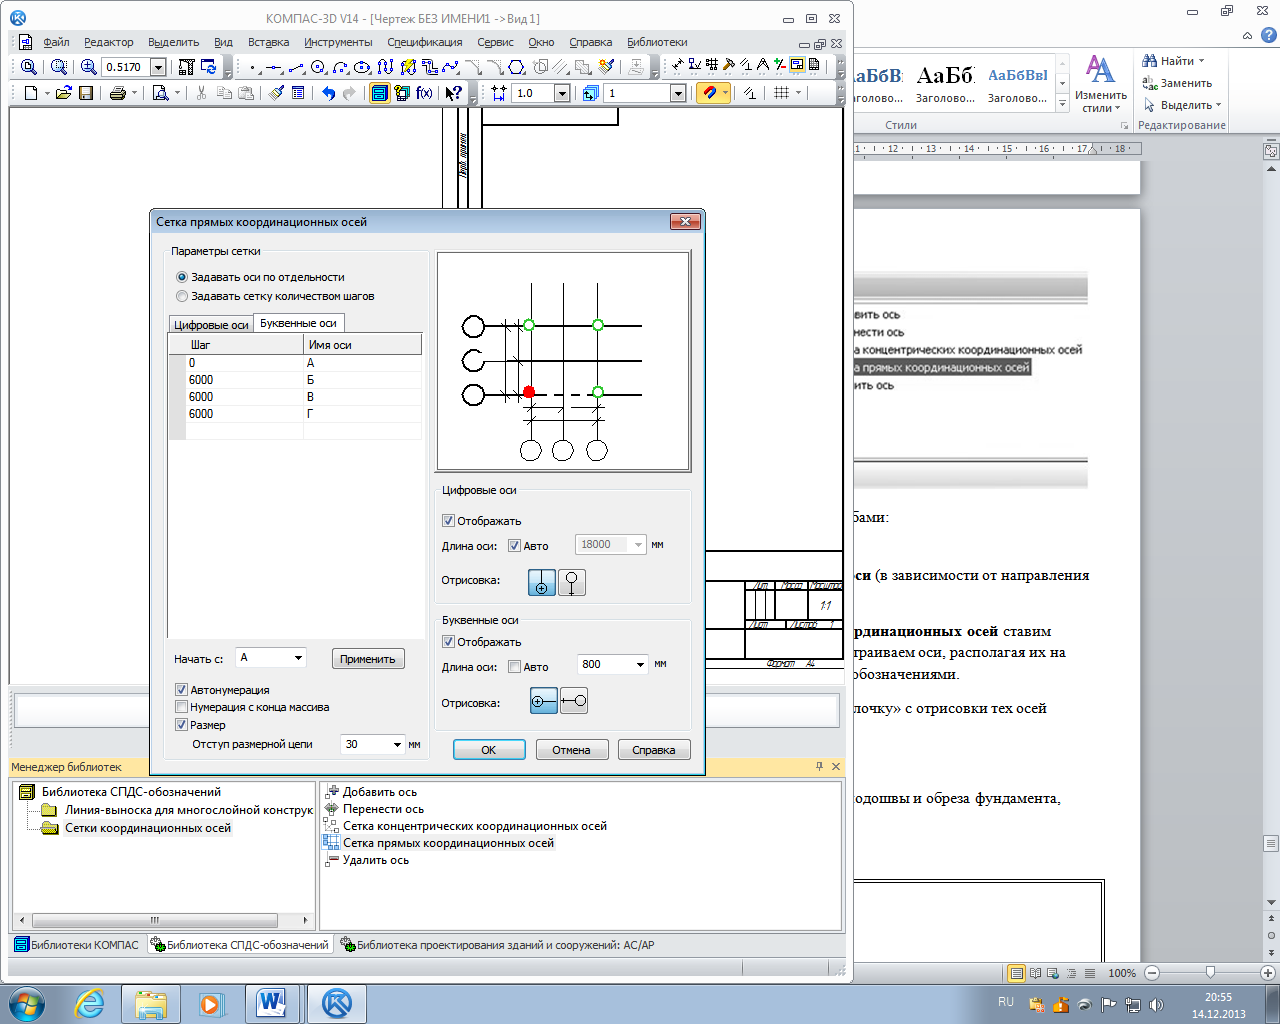Click horizontal scrollbar in library tree panel
This screenshot has height=1024, width=1280.
[x=155, y=920]
